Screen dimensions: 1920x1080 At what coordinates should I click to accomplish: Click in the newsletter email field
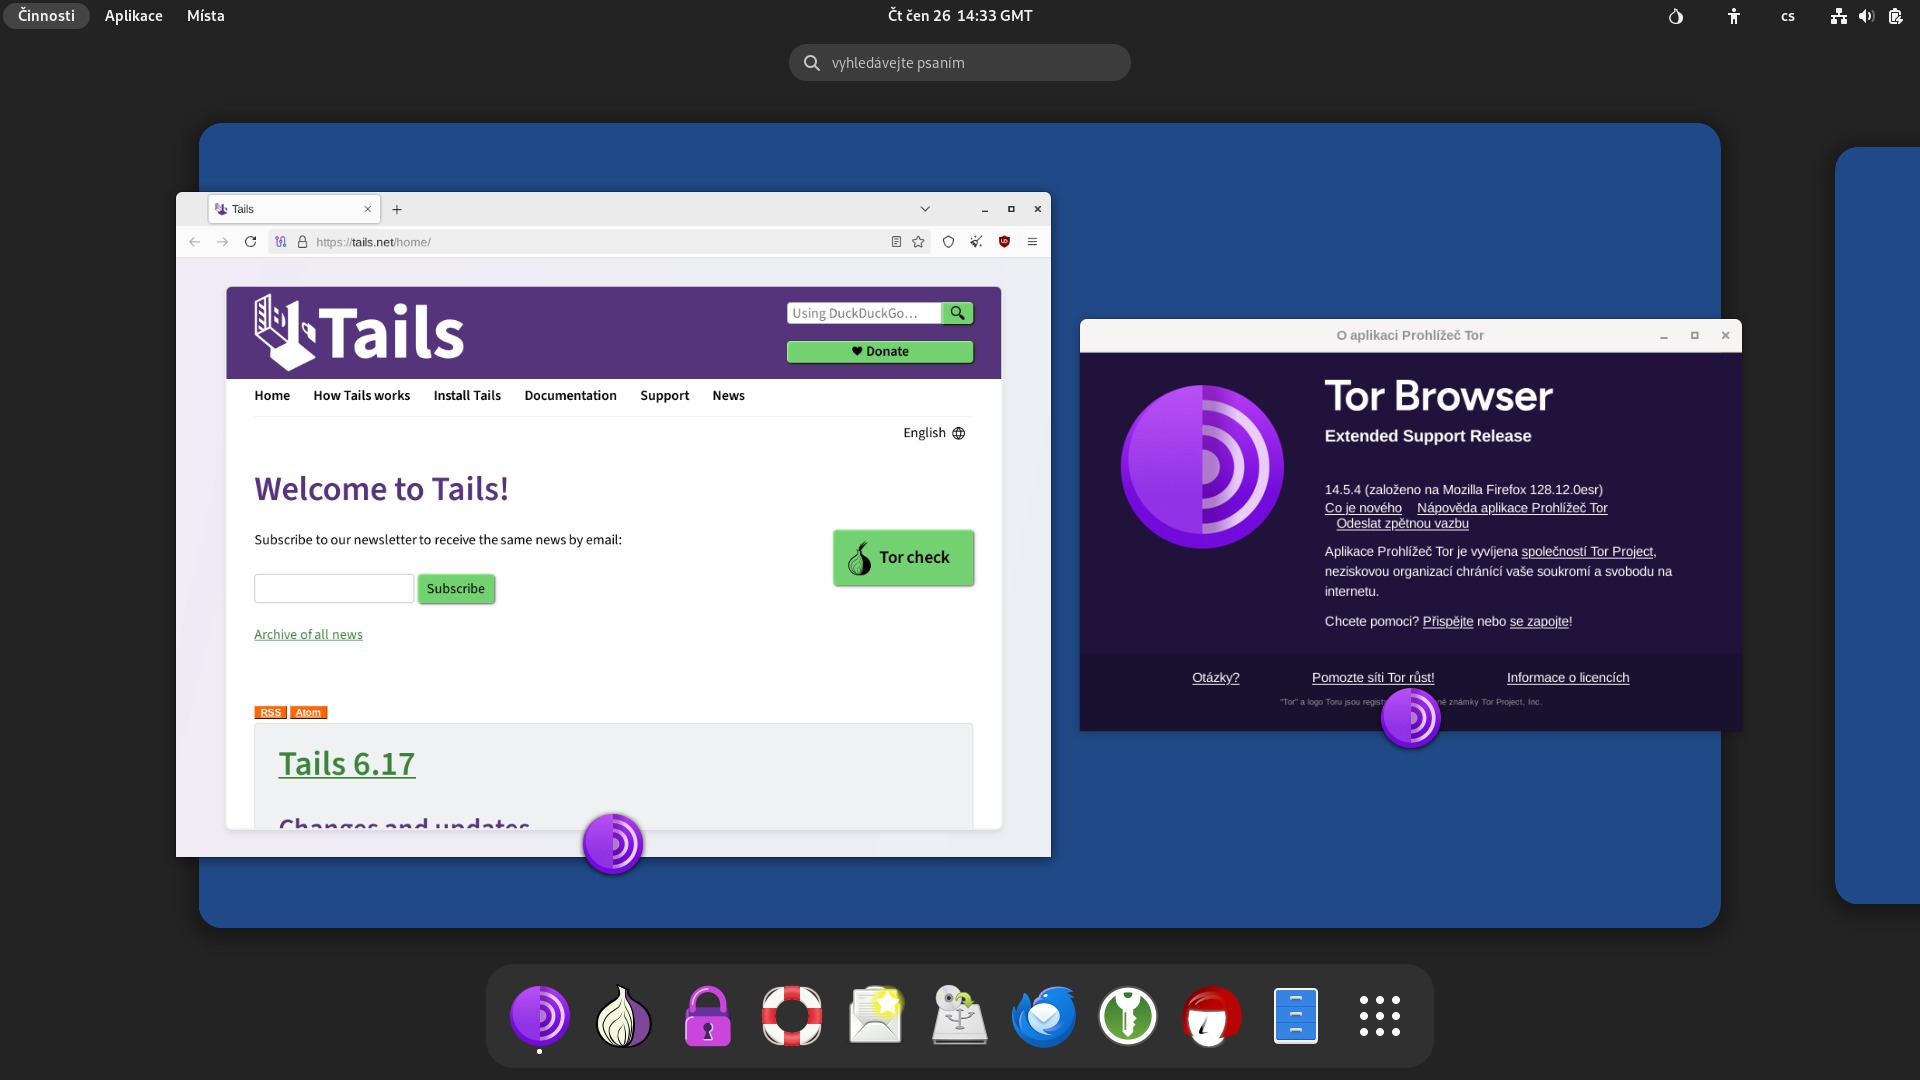tap(334, 589)
